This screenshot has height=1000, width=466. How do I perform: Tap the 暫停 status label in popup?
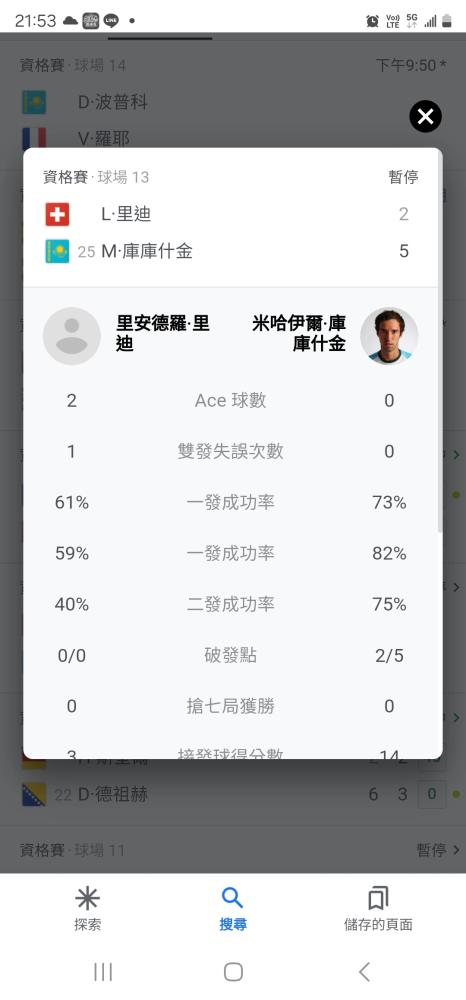404,177
